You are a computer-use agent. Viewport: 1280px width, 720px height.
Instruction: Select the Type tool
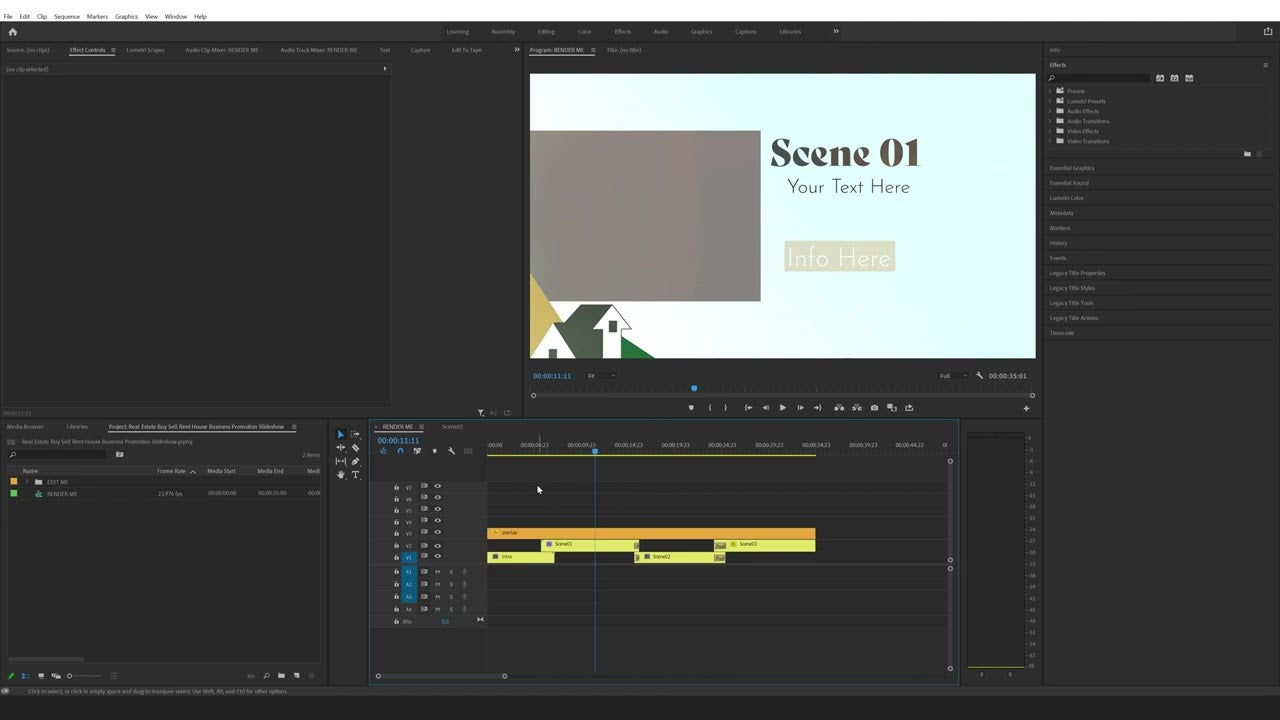(x=356, y=474)
